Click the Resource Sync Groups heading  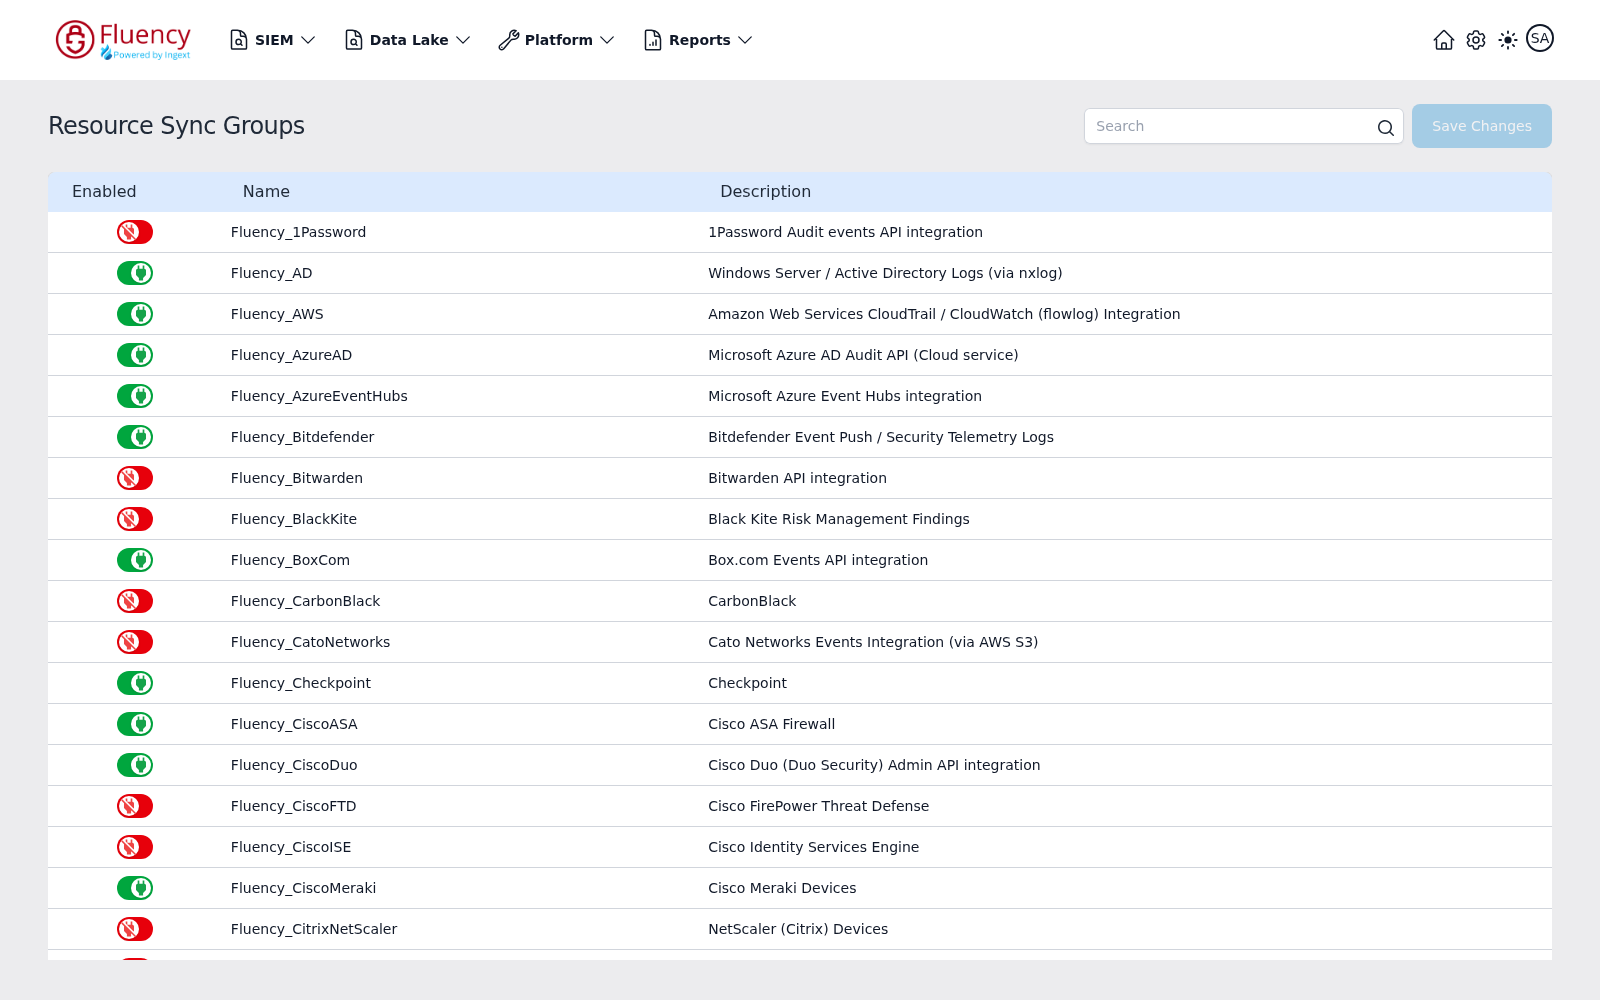coord(176,126)
